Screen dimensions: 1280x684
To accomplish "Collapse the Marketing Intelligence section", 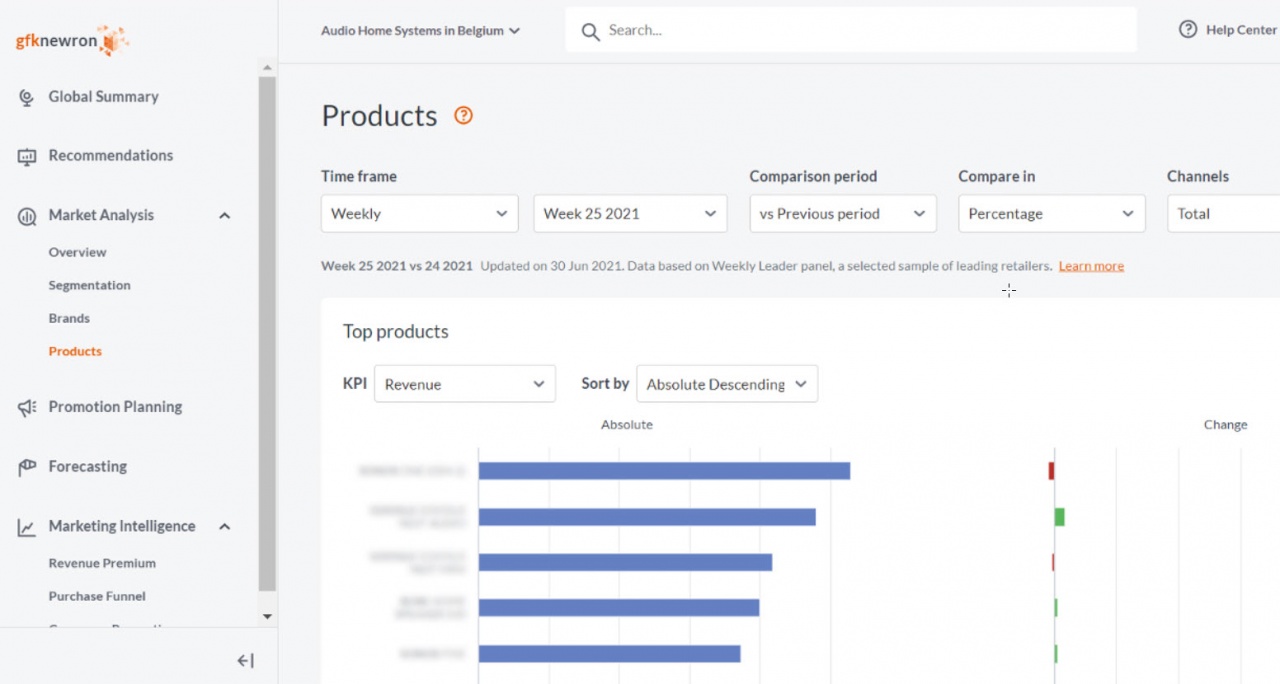I will click(224, 527).
